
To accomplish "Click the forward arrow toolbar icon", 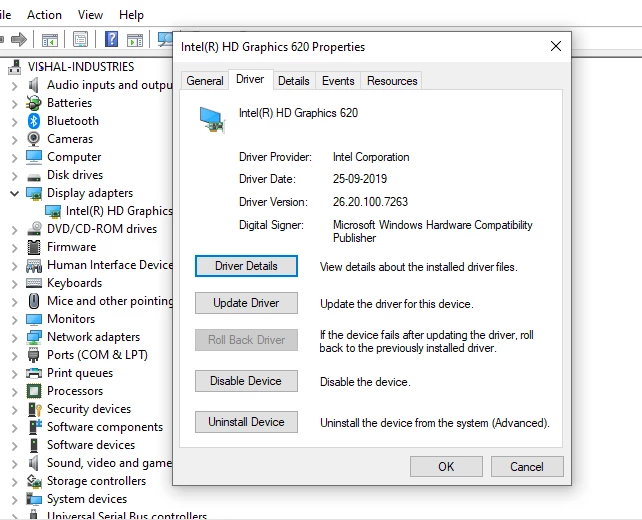I will click(18, 39).
